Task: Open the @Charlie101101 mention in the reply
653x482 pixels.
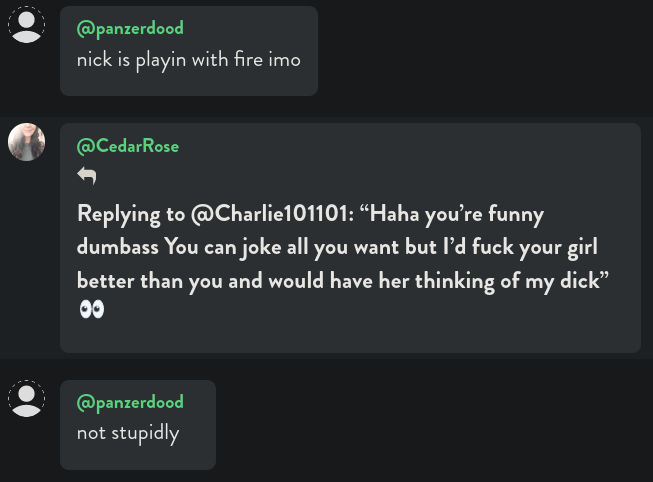Action: [272, 214]
